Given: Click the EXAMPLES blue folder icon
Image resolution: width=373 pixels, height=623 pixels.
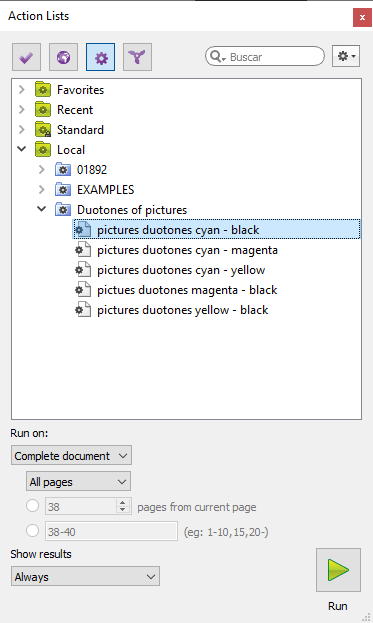Looking at the screenshot, I should [x=63, y=190].
